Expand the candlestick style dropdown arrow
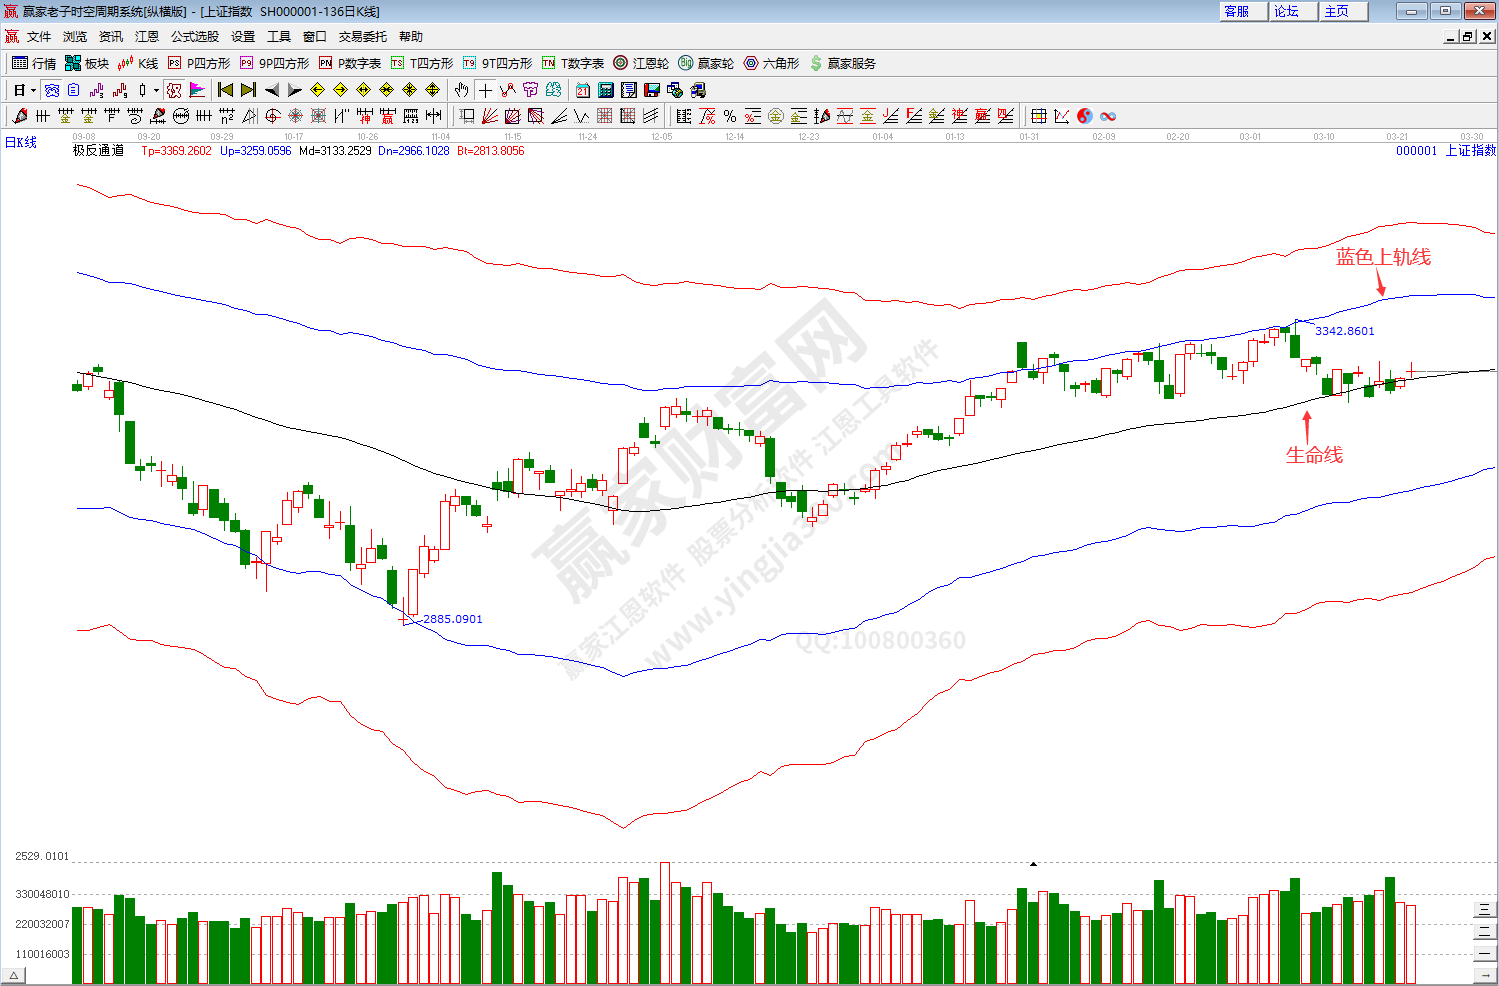1499x986 pixels. [x=156, y=90]
